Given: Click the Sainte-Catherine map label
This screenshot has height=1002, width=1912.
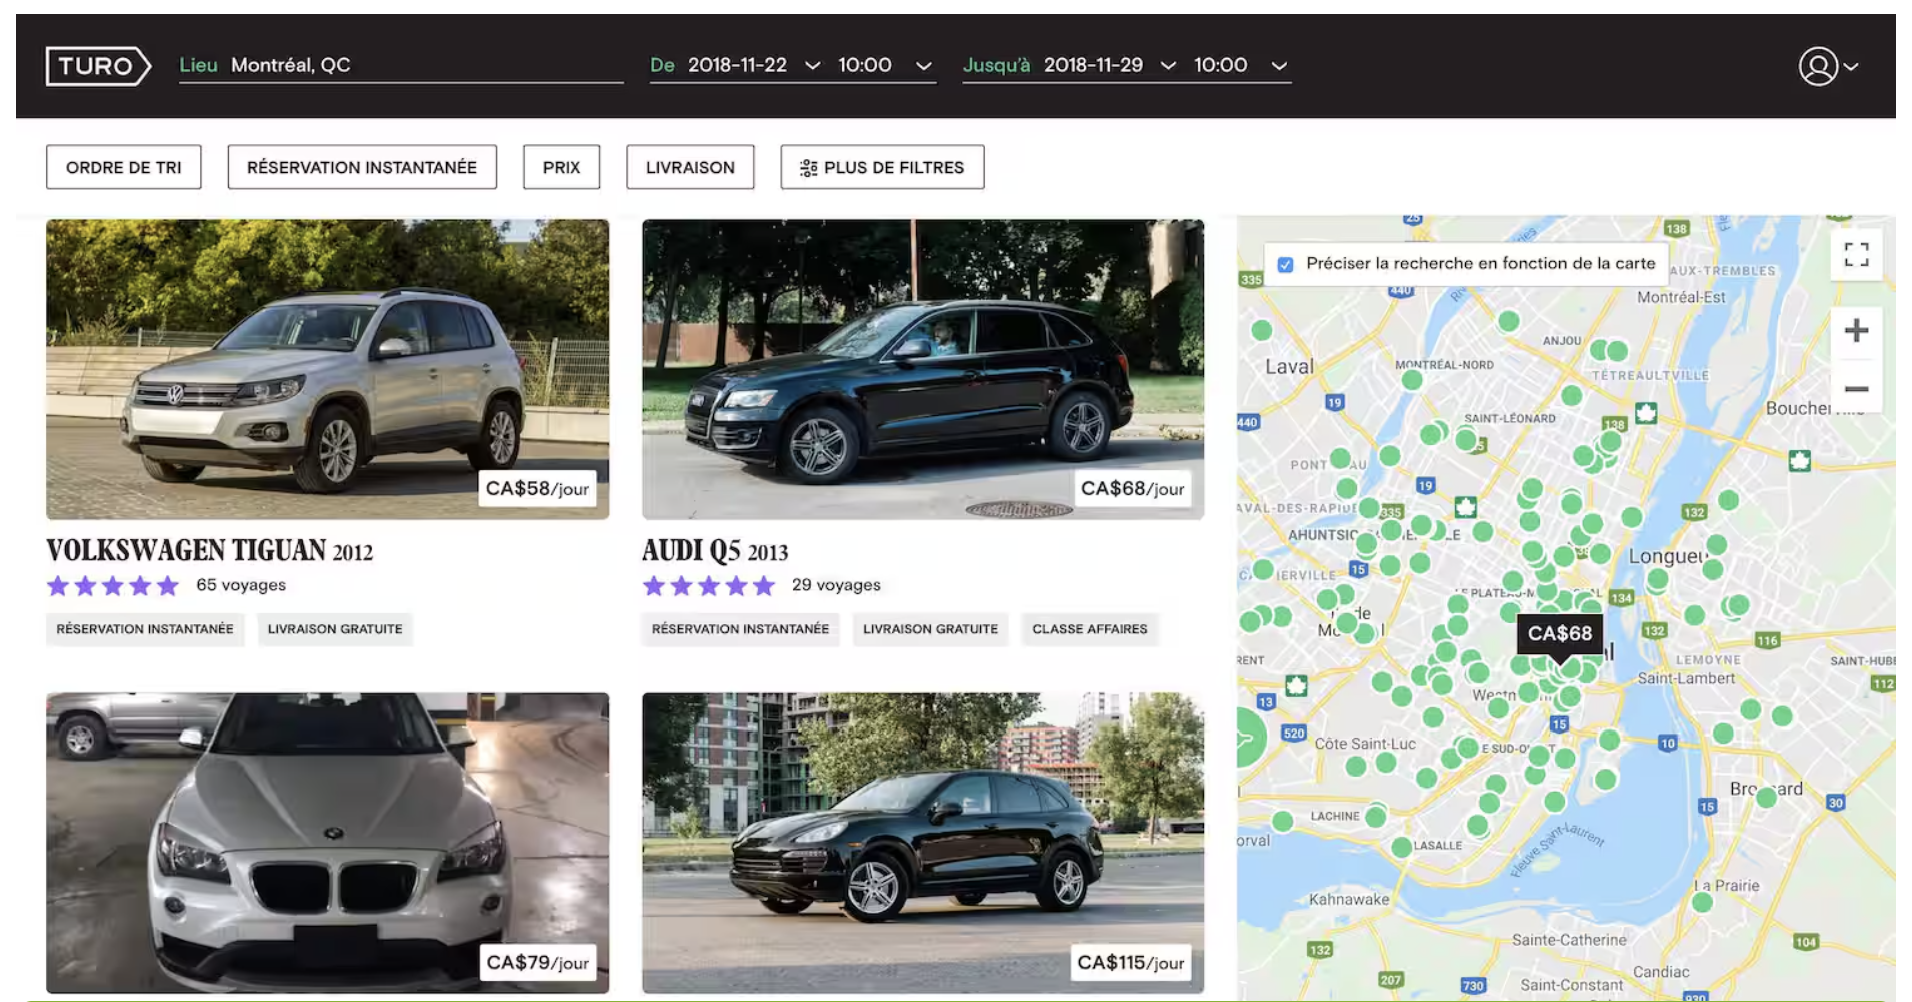Looking at the screenshot, I should pyautogui.click(x=1569, y=940).
